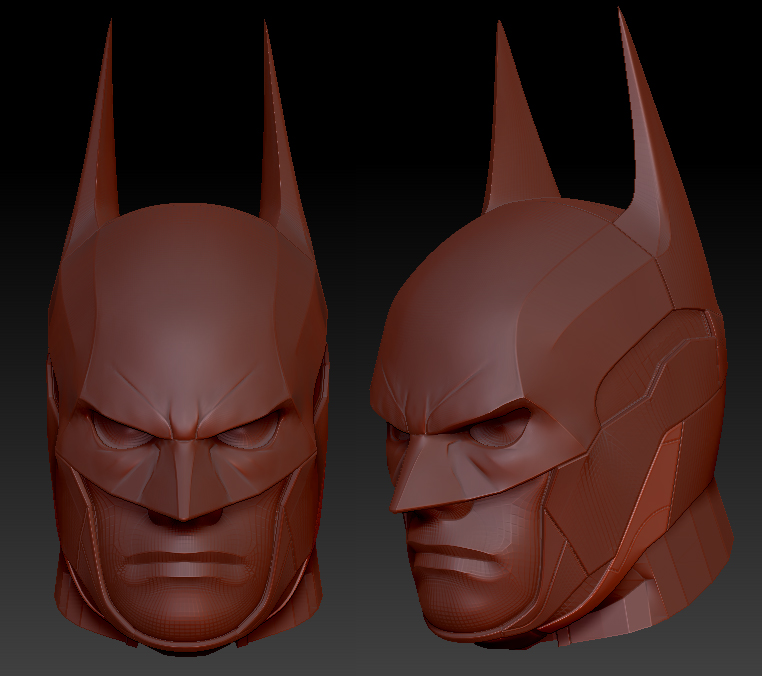Image resolution: width=762 pixels, height=676 pixels.
Task: Click the front-facing Batman cowl model's forehead
Action: pos(186,311)
